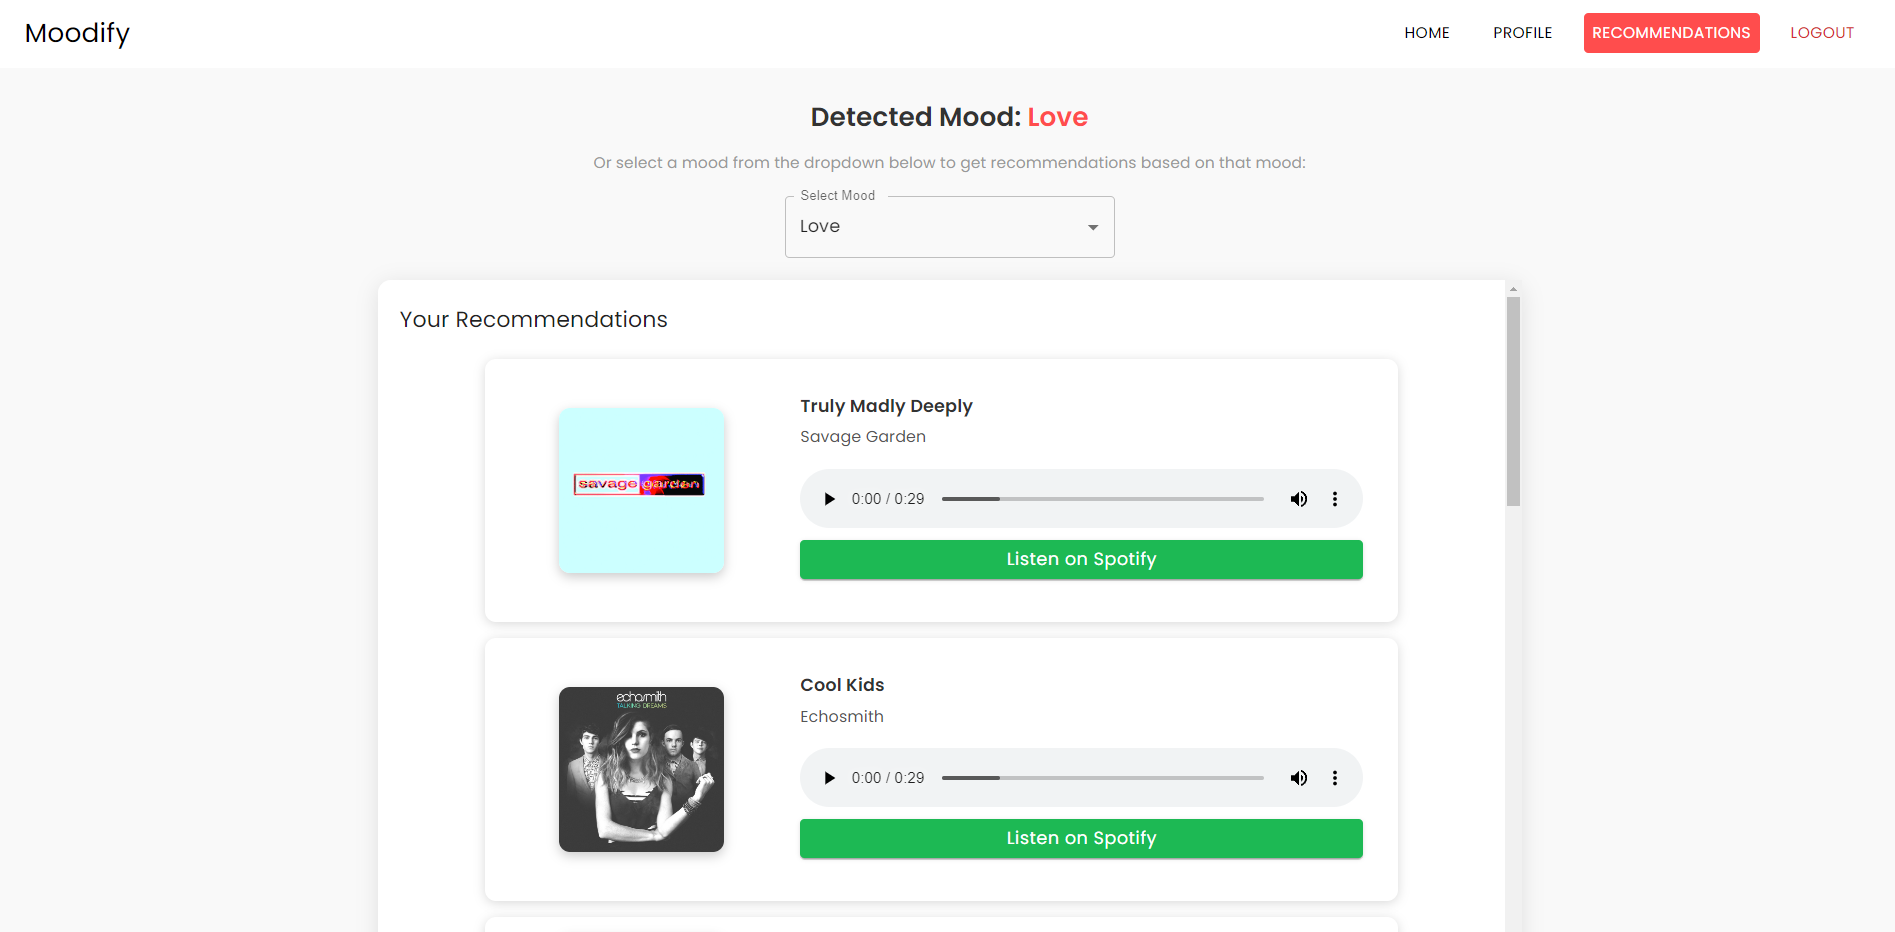Image resolution: width=1895 pixels, height=932 pixels.
Task: Play the Truly Madly Deeply preview
Action: click(x=829, y=499)
